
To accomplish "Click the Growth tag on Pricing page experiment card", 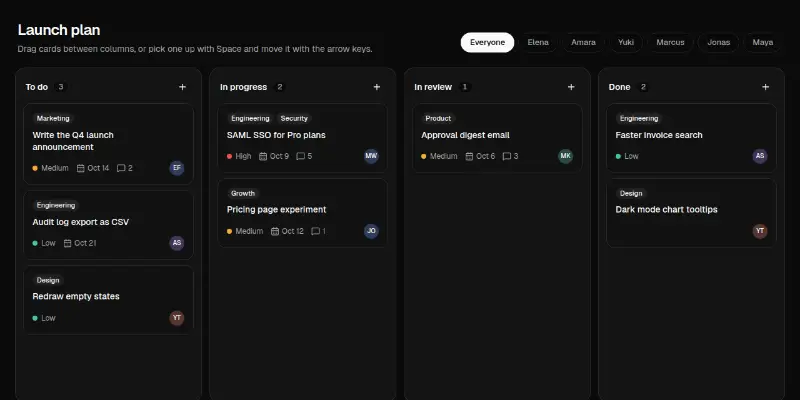I will (243, 193).
